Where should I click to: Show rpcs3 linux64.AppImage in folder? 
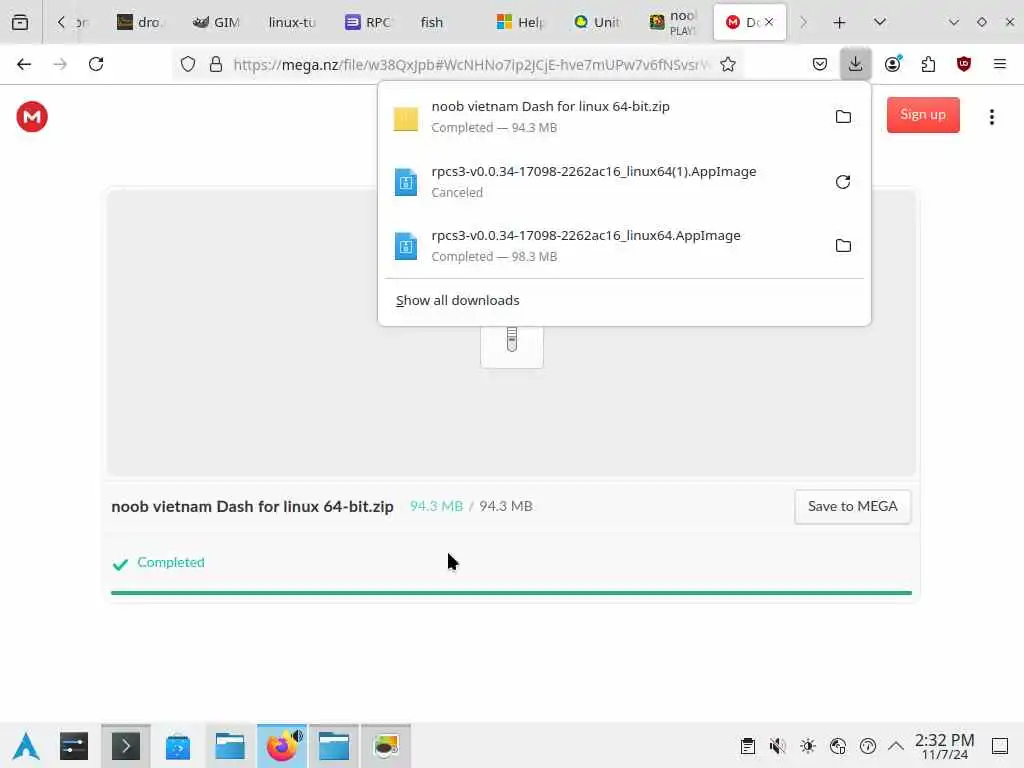843,246
